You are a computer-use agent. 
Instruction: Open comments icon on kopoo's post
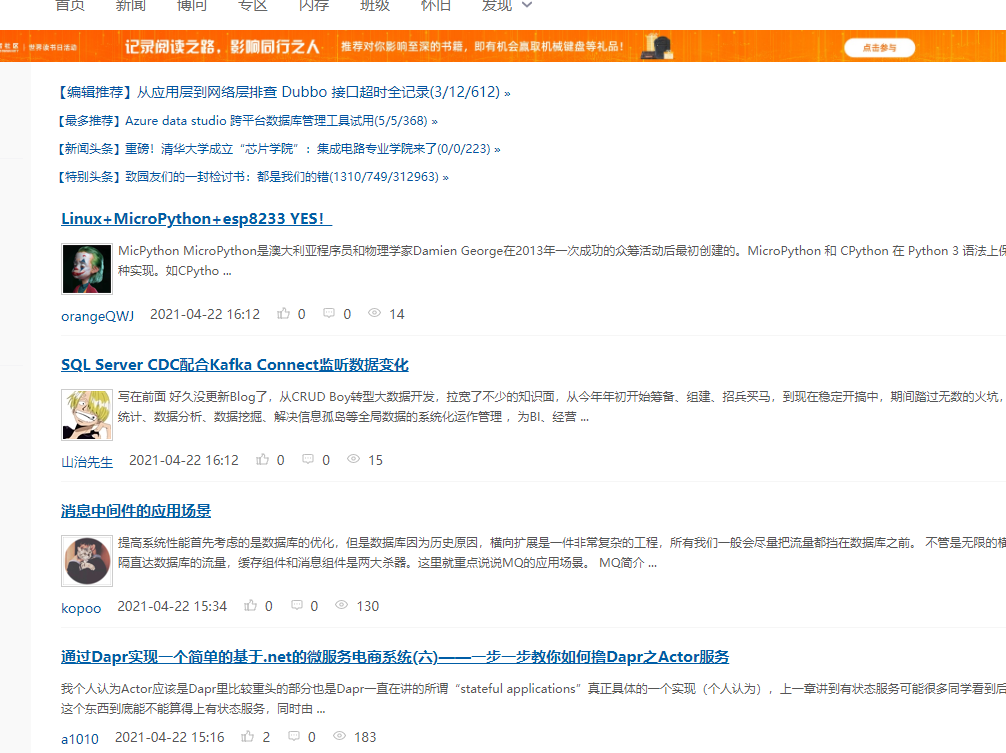[296, 605]
